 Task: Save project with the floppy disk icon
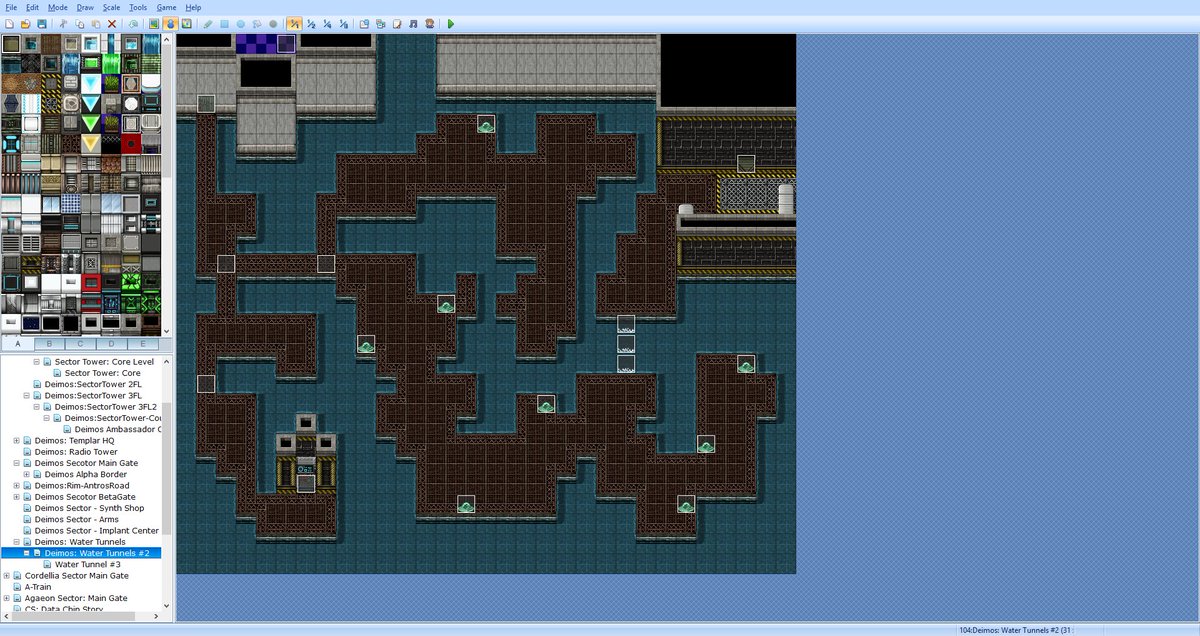point(41,23)
